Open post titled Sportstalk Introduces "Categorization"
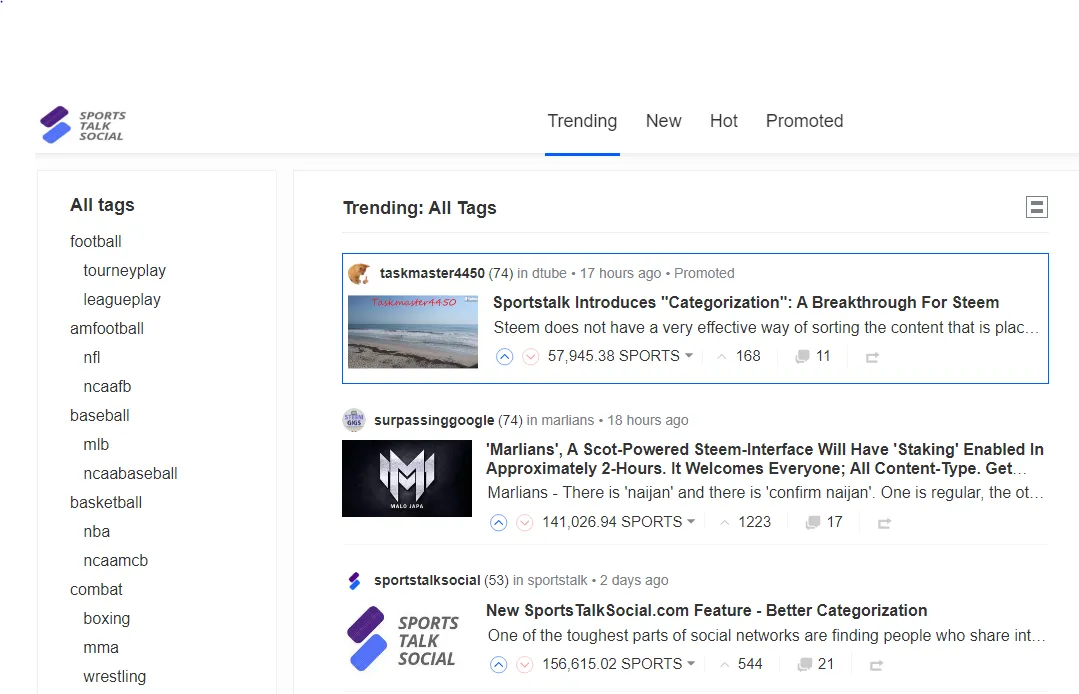Screen dimensions: 1079x694 (x=746, y=303)
